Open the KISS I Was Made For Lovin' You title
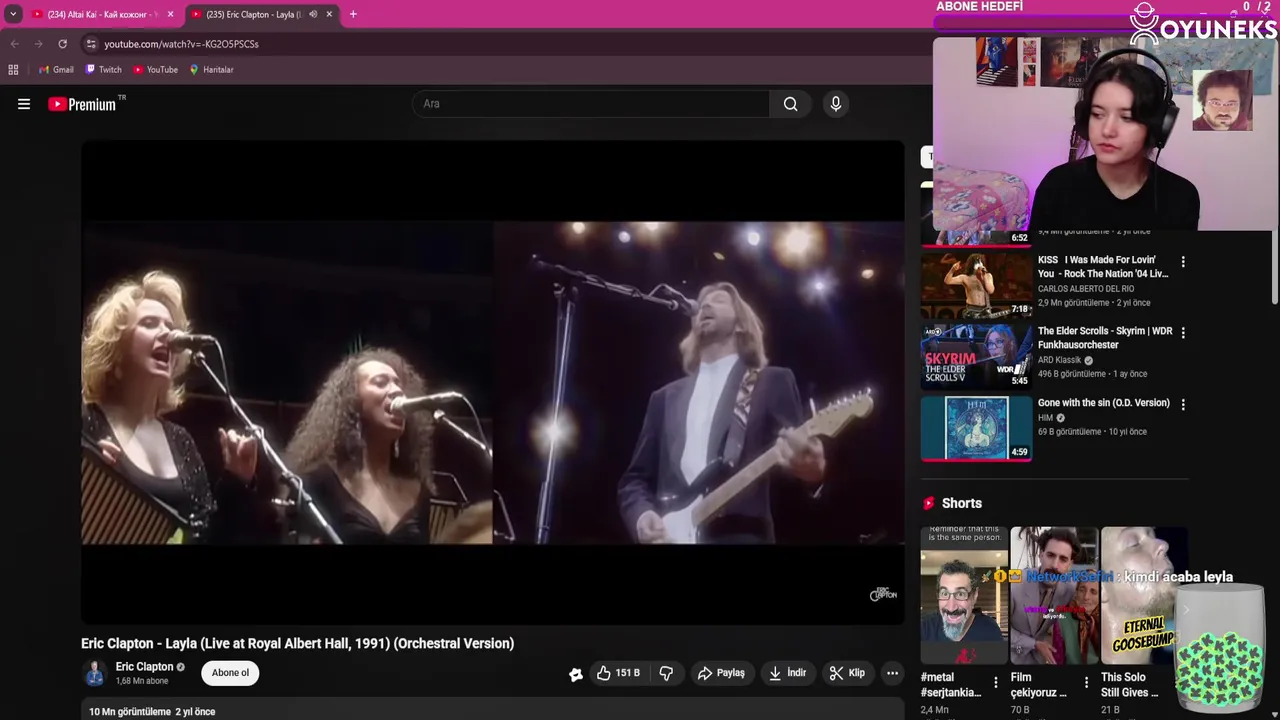1280x720 pixels. click(1103, 267)
